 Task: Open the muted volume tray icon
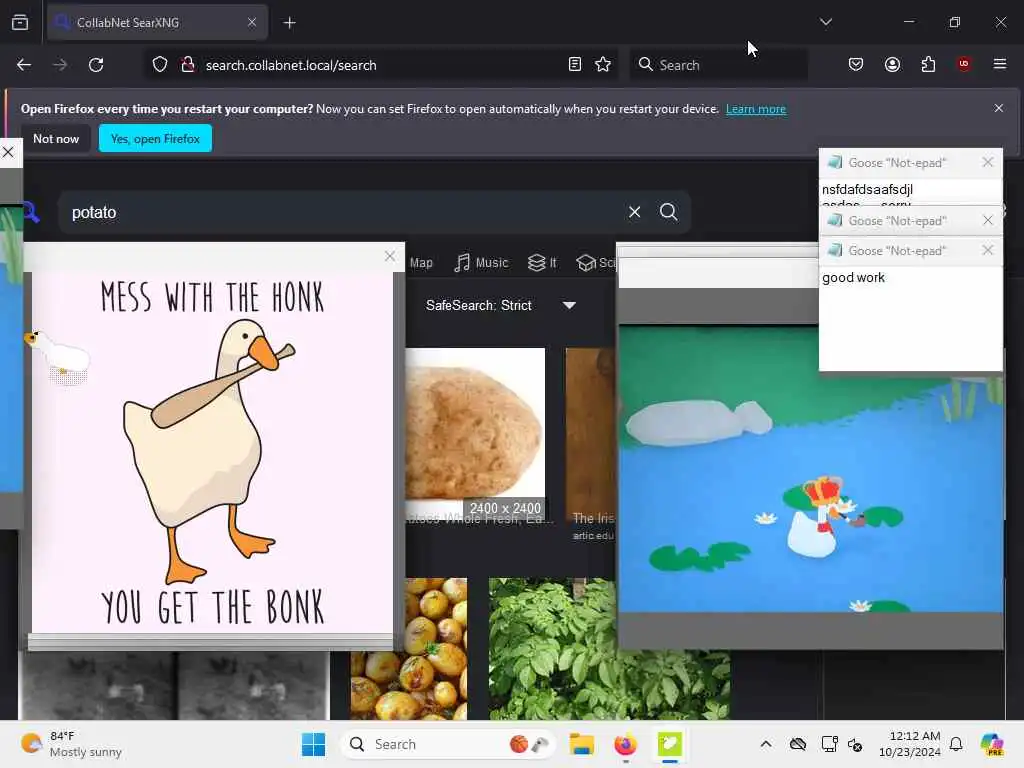[x=855, y=744]
